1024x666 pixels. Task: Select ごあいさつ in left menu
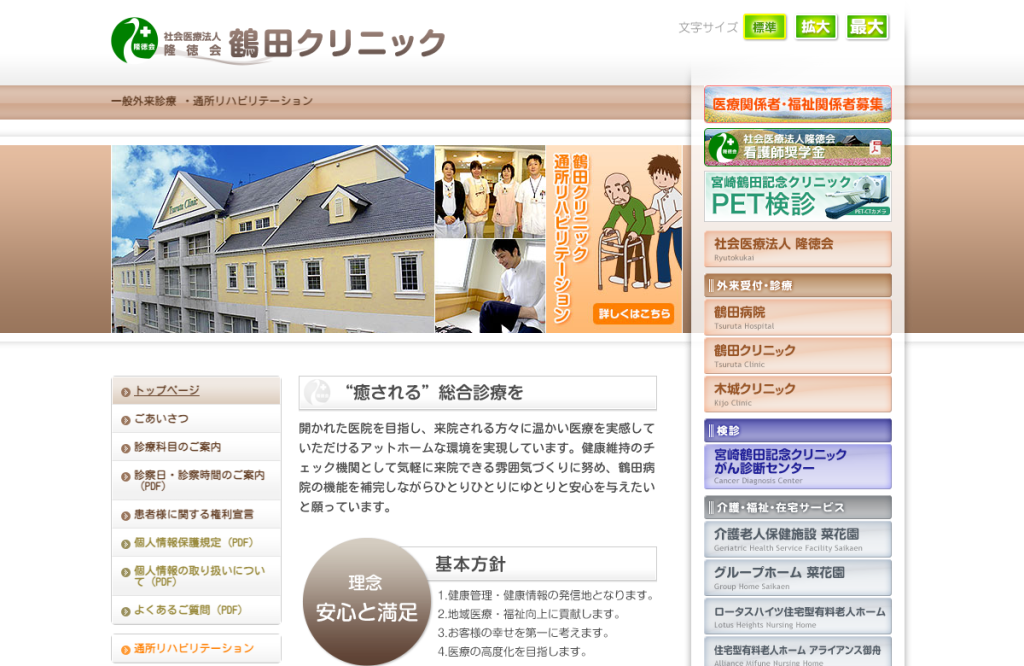coord(197,419)
